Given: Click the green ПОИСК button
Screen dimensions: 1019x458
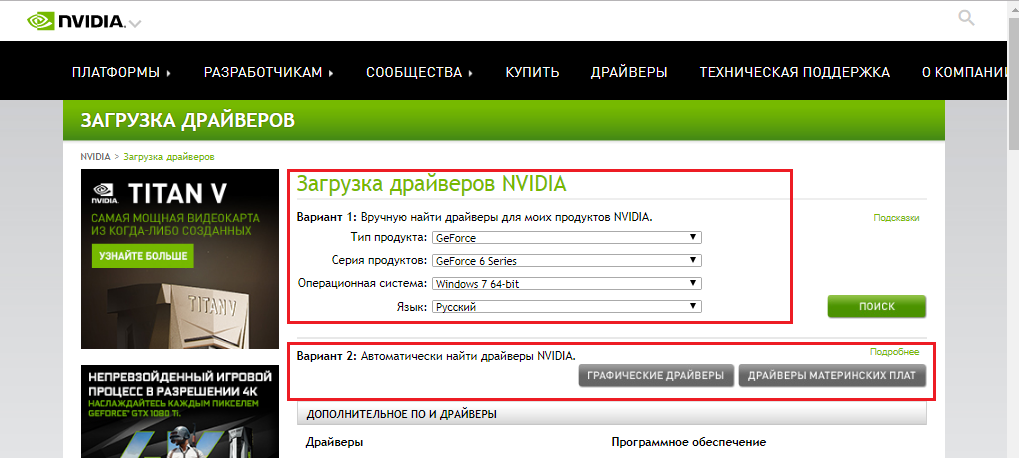Looking at the screenshot, I should [x=877, y=306].
